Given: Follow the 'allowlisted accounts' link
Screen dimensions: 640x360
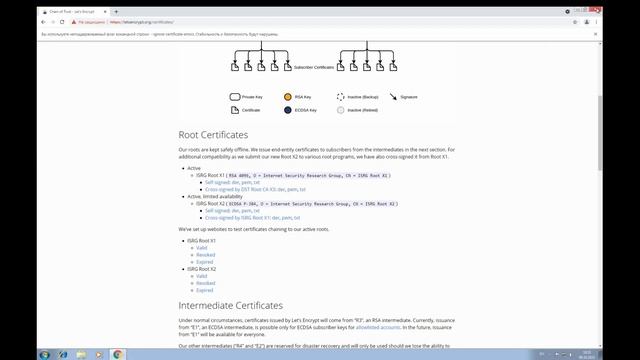Looking at the screenshot, I should (378, 327).
